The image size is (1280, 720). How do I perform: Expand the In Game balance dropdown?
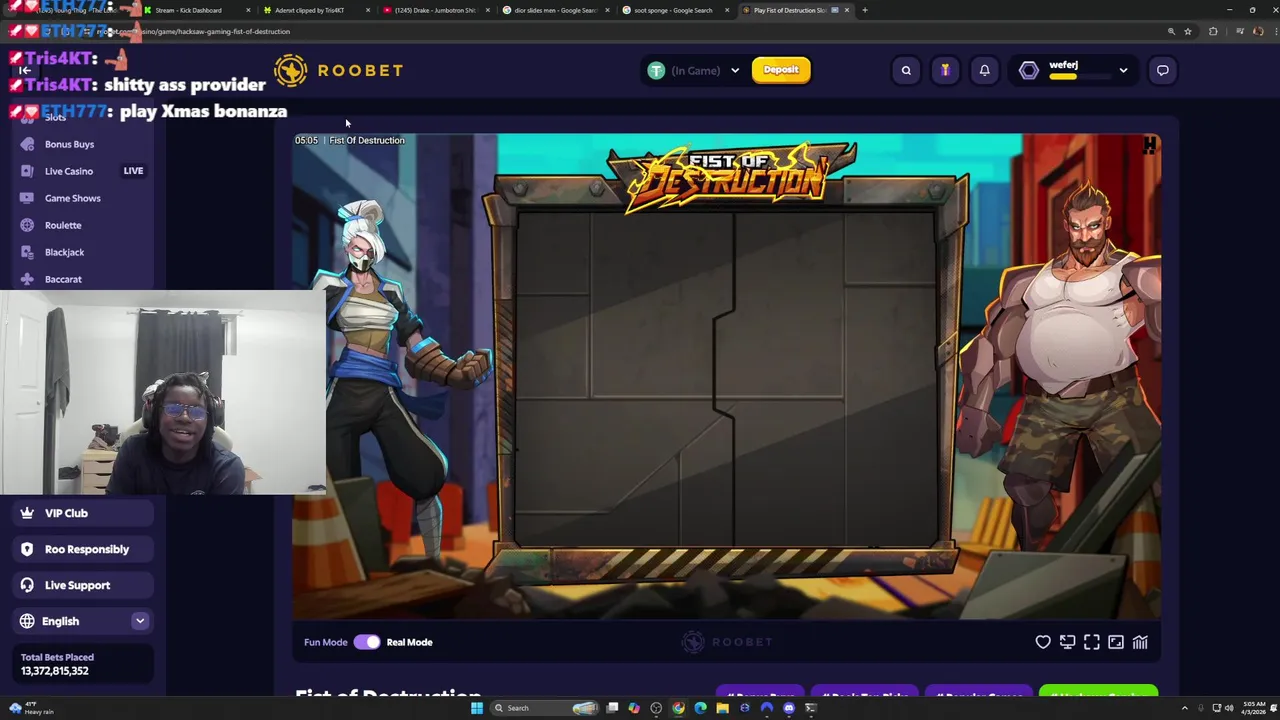coord(735,70)
